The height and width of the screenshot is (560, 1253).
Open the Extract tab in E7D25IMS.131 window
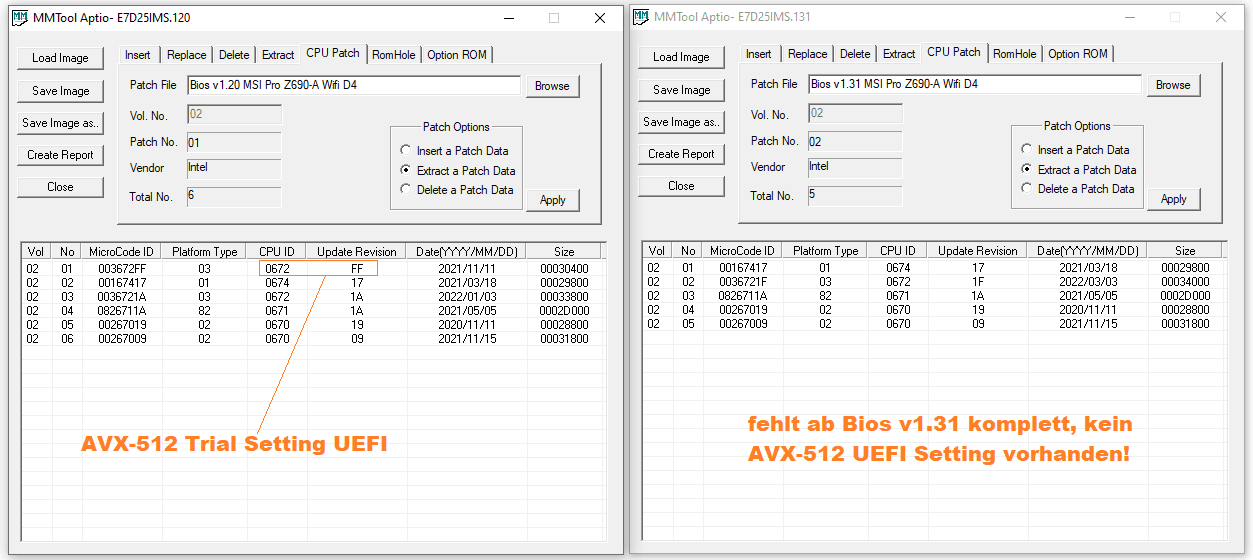tap(899, 54)
